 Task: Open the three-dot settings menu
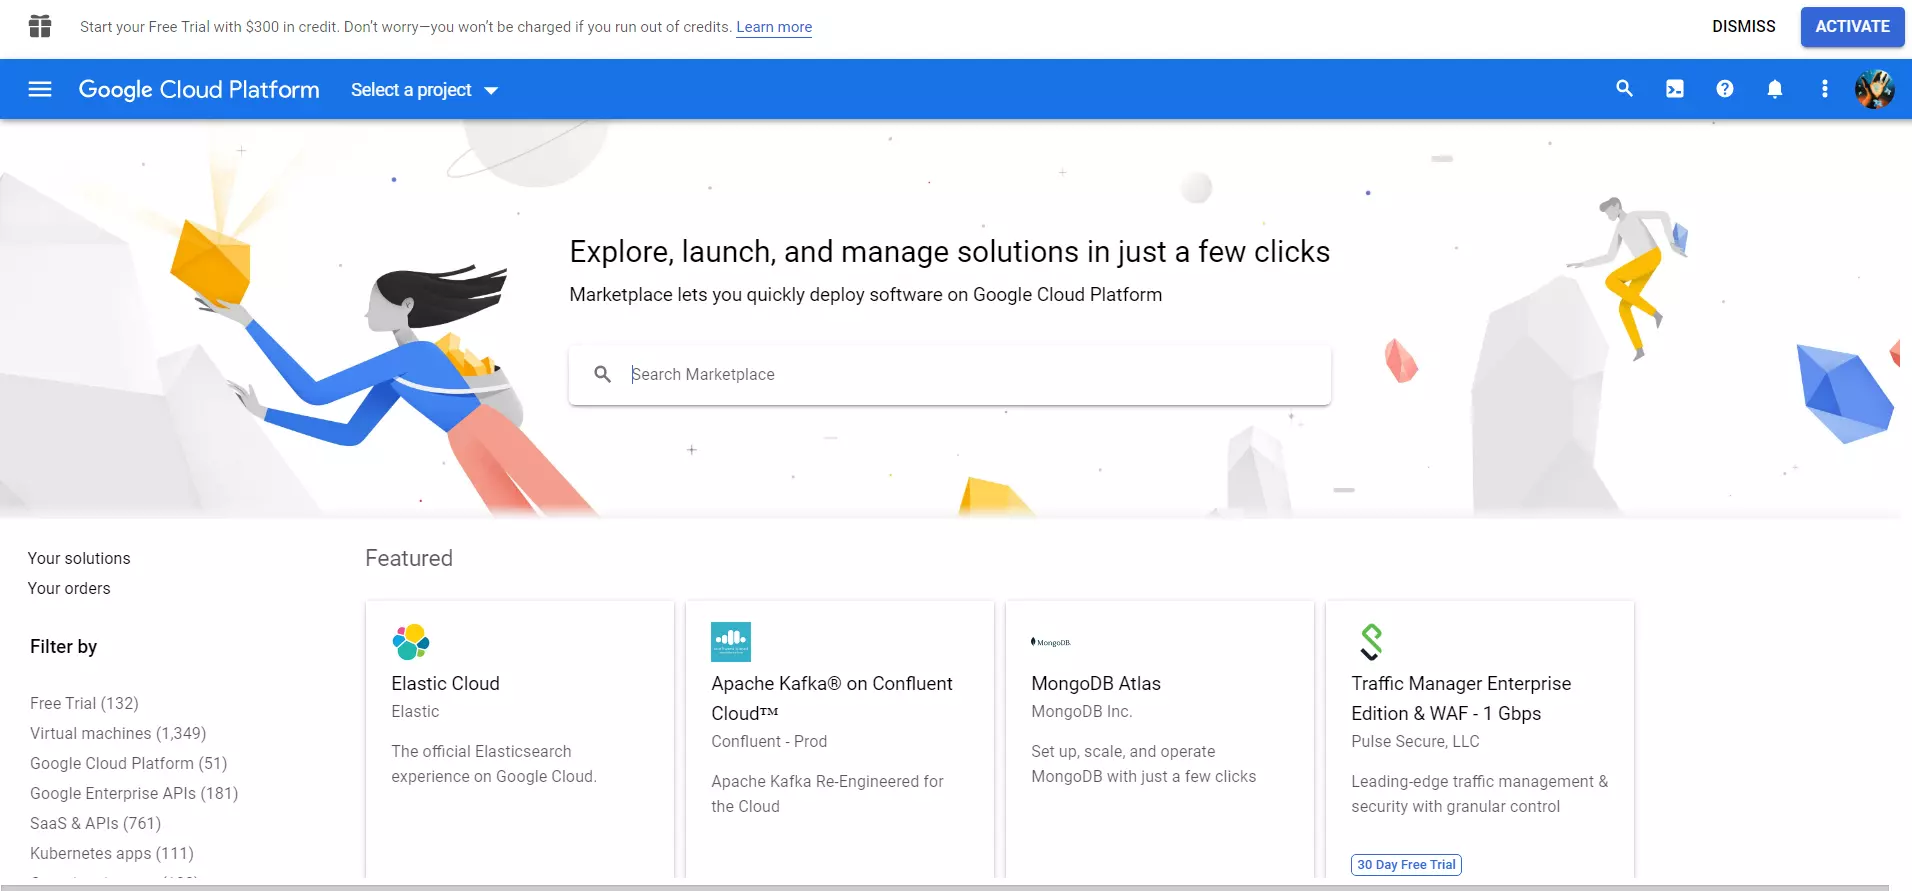(x=1824, y=89)
